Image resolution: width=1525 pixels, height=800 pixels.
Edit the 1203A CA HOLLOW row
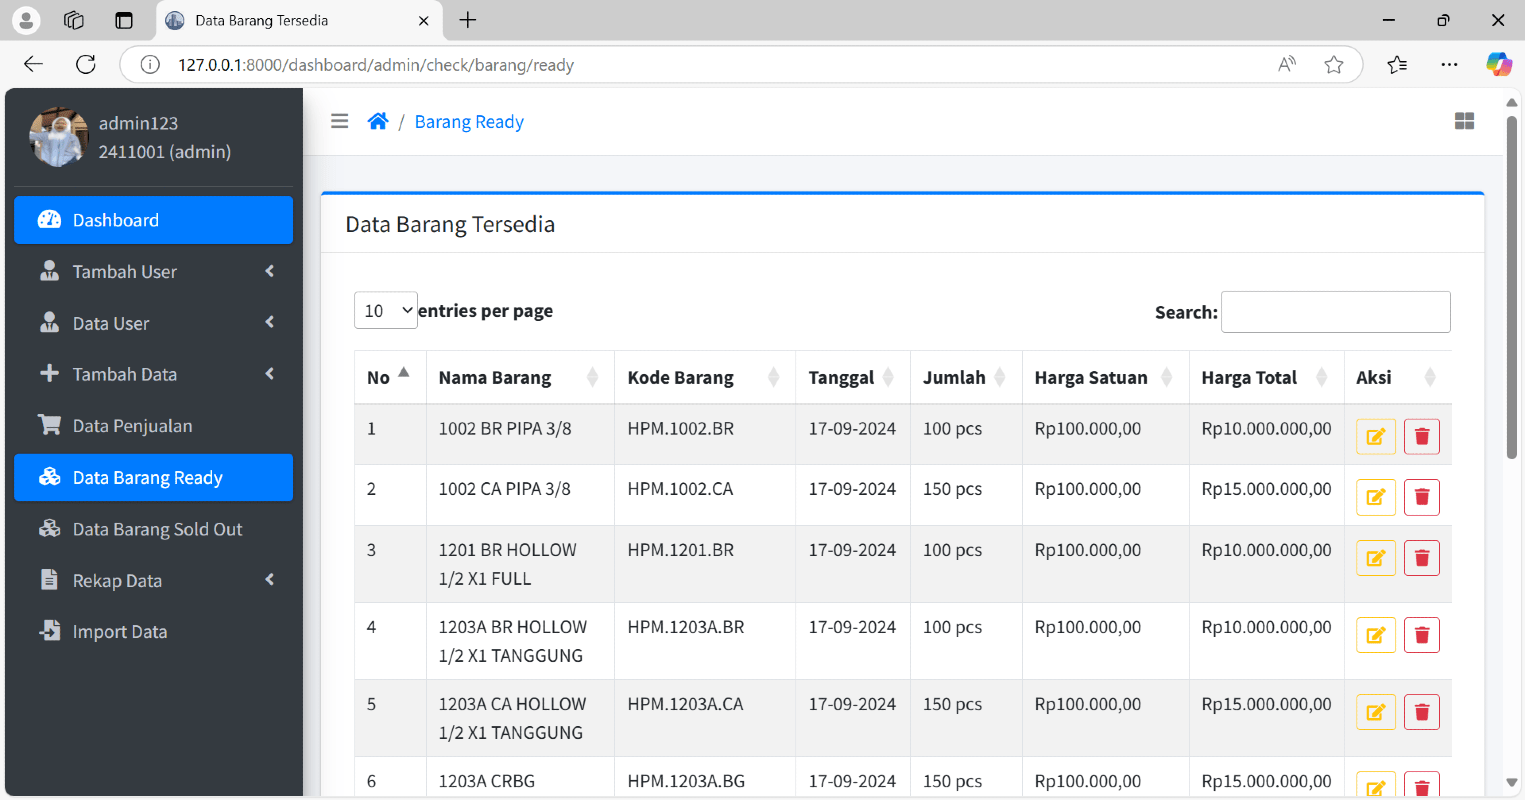tap(1376, 712)
